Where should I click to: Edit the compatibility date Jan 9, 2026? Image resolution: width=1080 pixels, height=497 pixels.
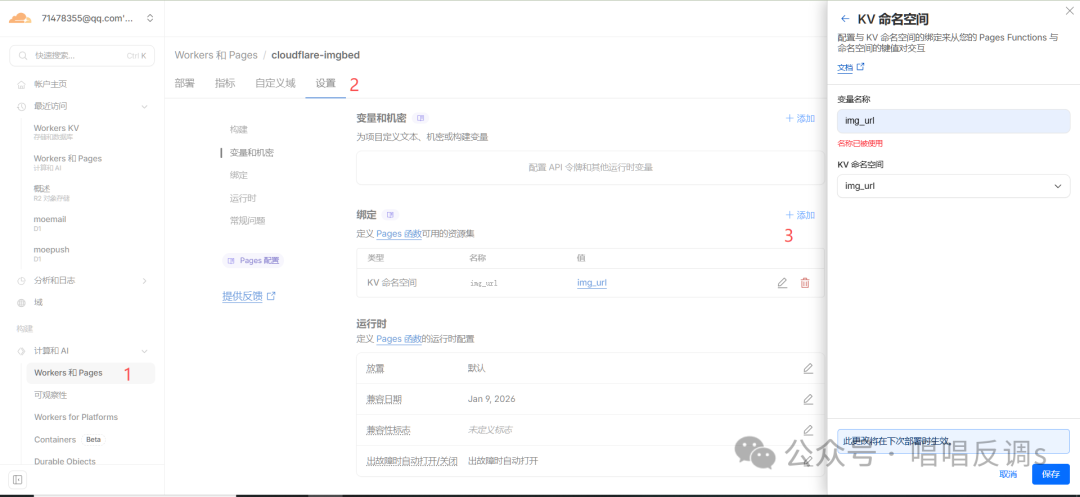point(808,399)
